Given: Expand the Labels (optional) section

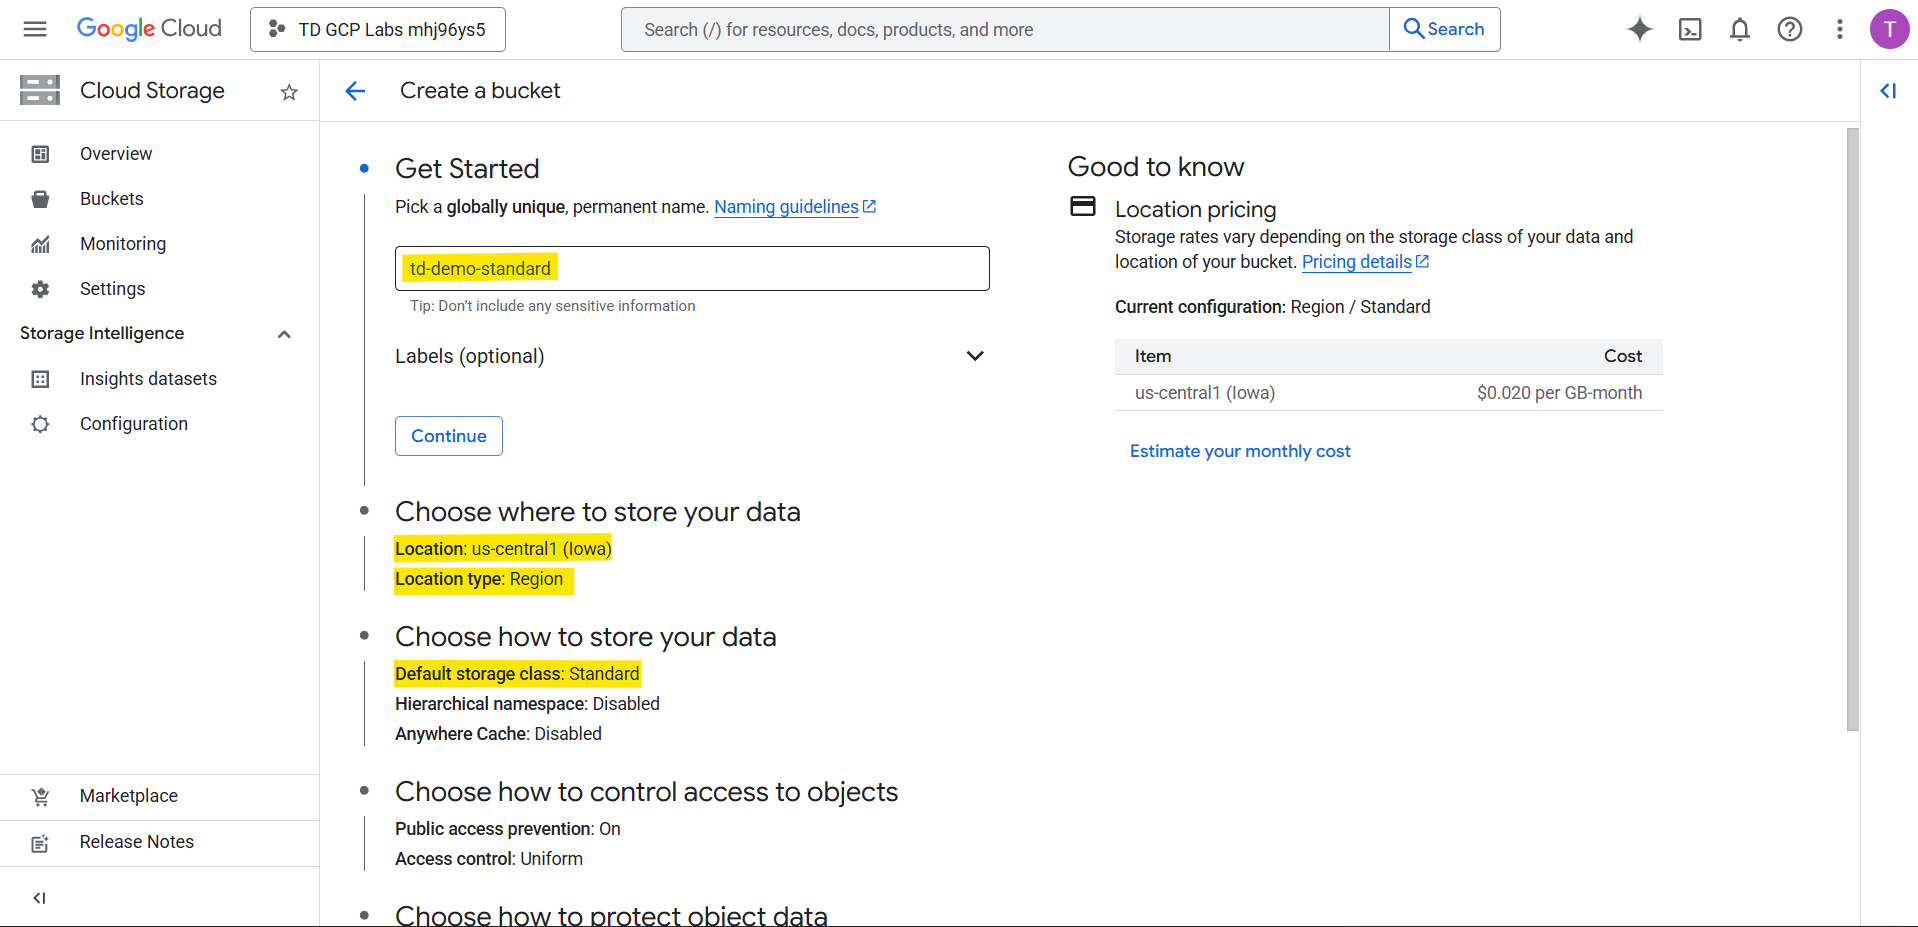Looking at the screenshot, I should pyautogui.click(x=974, y=356).
